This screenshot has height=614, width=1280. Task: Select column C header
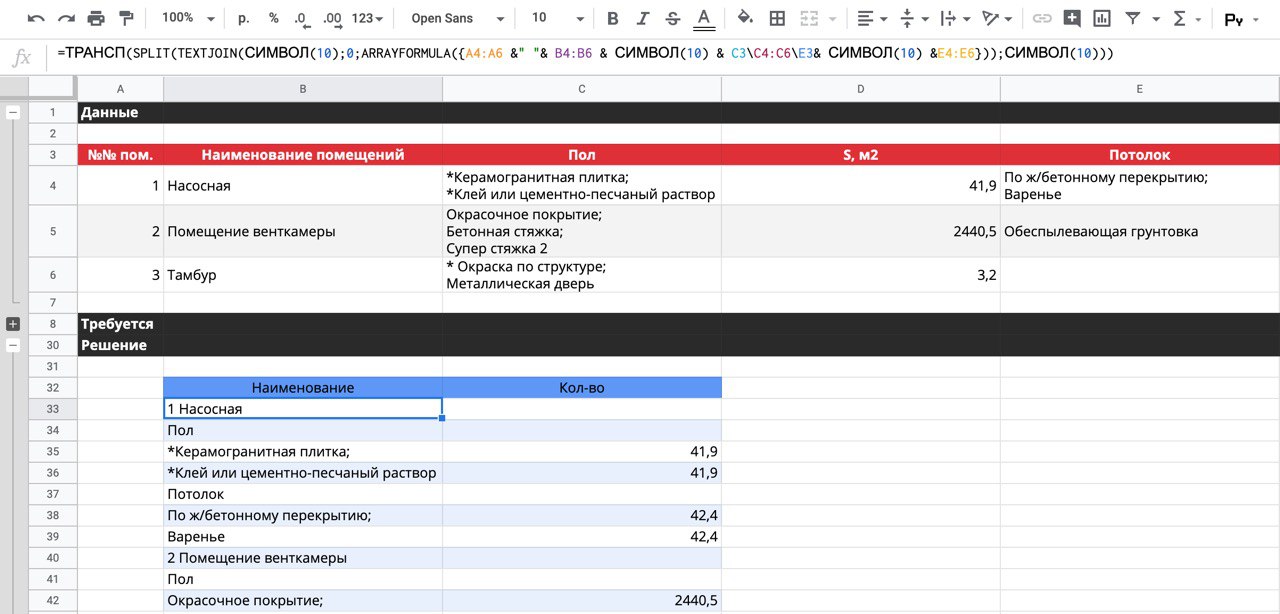(x=582, y=90)
